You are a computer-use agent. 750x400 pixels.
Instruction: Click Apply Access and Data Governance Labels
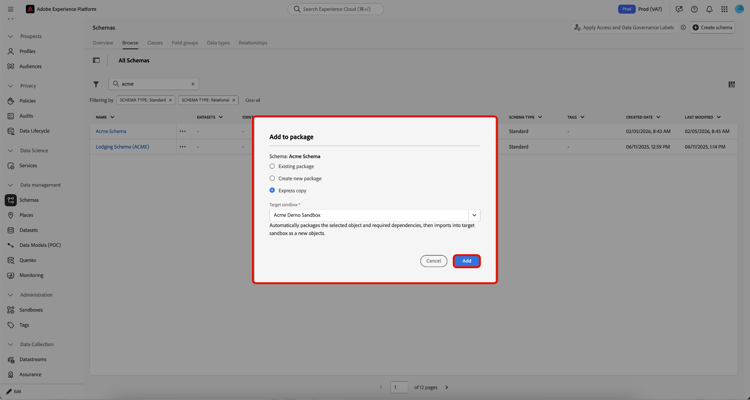pyautogui.click(x=623, y=28)
